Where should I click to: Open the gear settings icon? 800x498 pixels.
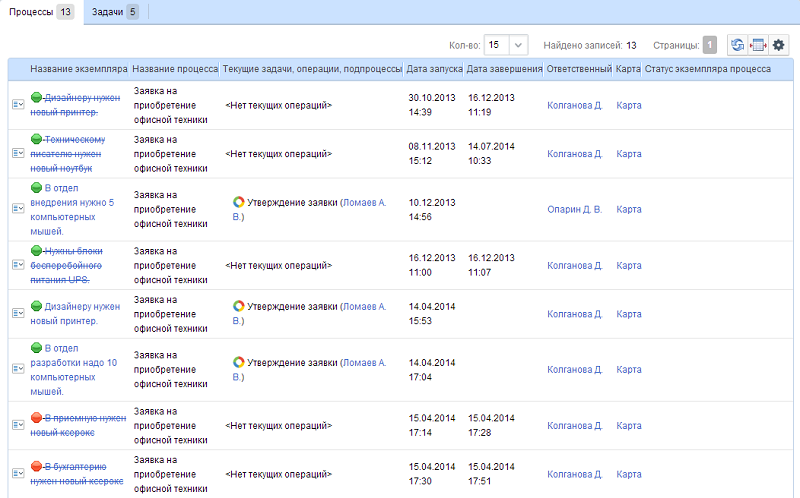pos(779,45)
